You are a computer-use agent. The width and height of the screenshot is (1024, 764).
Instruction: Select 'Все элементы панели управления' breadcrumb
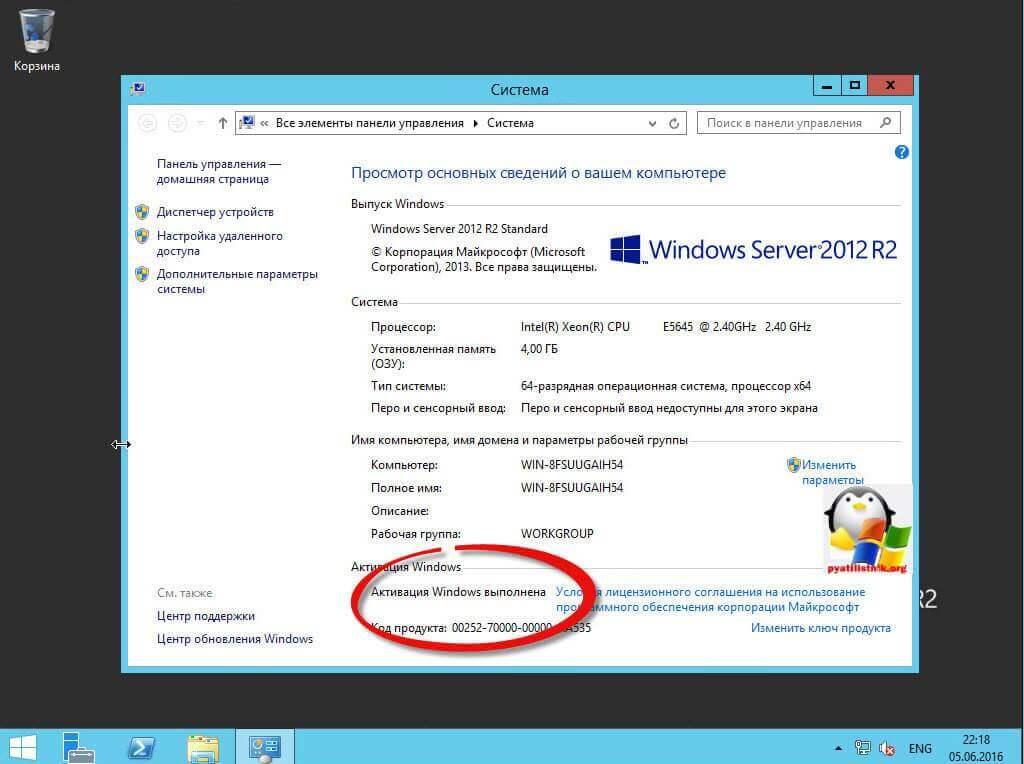tap(370, 123)
